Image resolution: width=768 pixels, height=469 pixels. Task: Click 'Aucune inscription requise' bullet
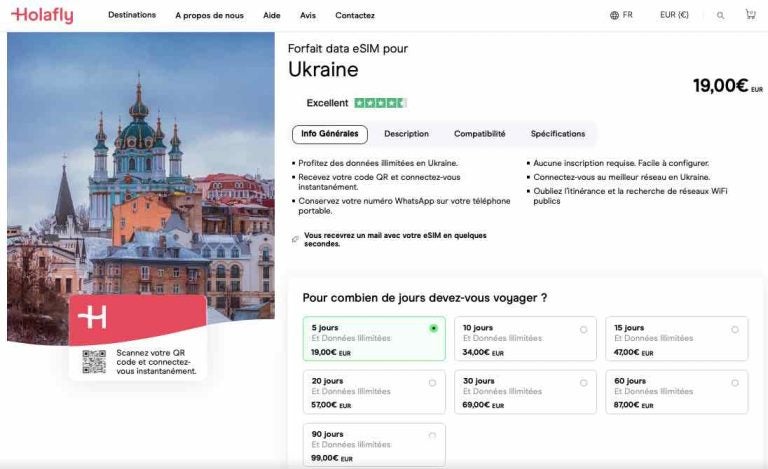(621, 163)
